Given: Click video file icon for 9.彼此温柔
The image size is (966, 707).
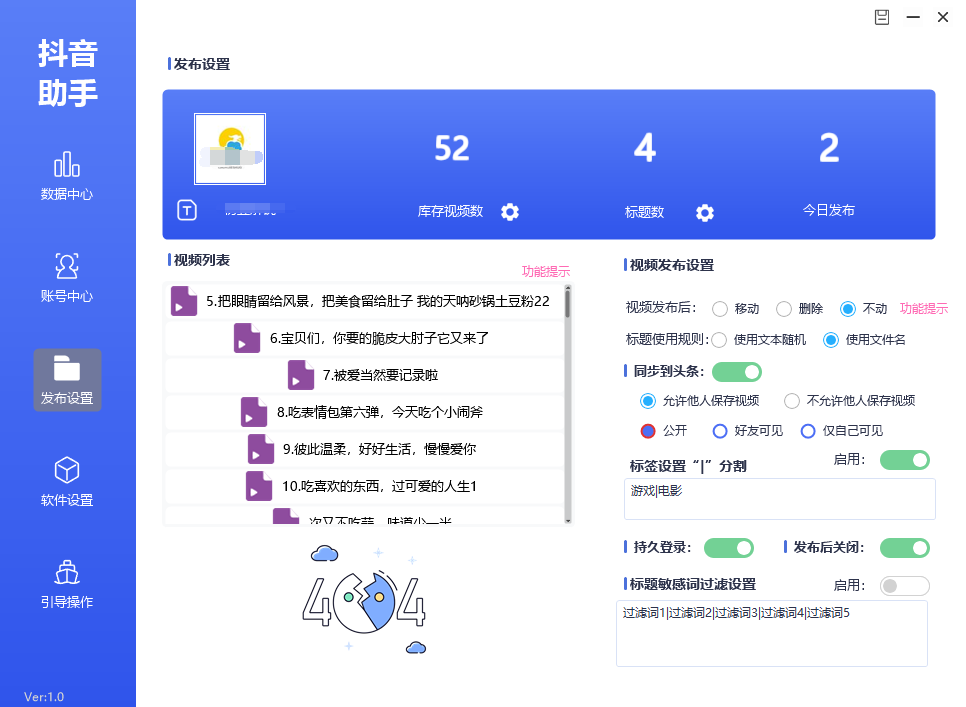Looking at the screenshot, I should tap(261, 449).
